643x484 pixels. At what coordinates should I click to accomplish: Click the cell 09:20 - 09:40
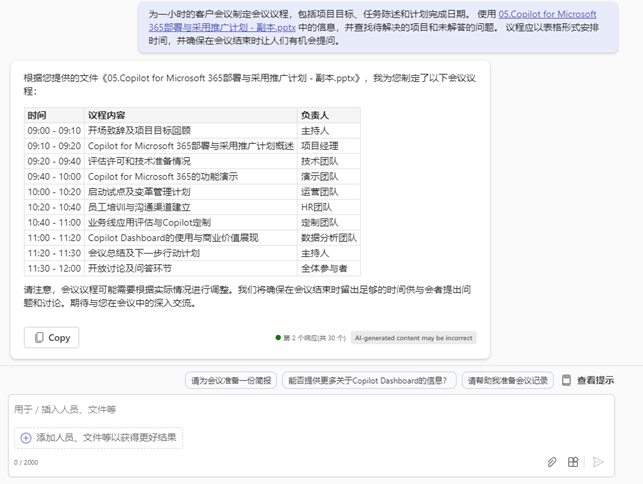54,161
